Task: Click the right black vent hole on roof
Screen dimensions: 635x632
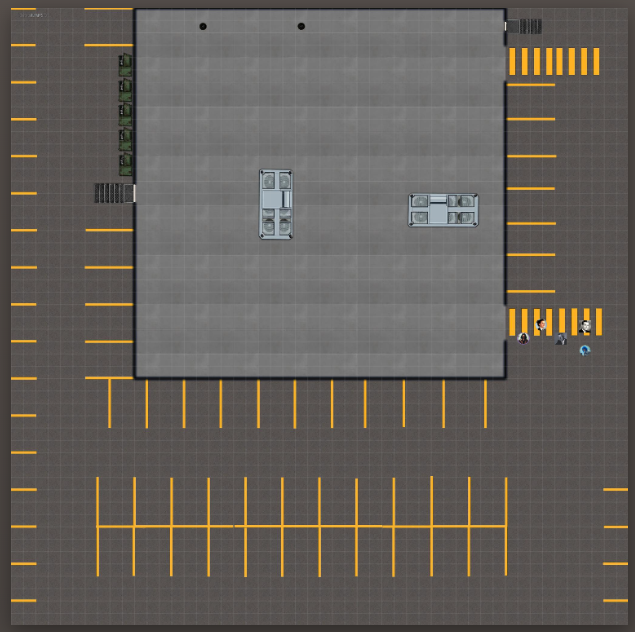Action: tap(301, 26)
